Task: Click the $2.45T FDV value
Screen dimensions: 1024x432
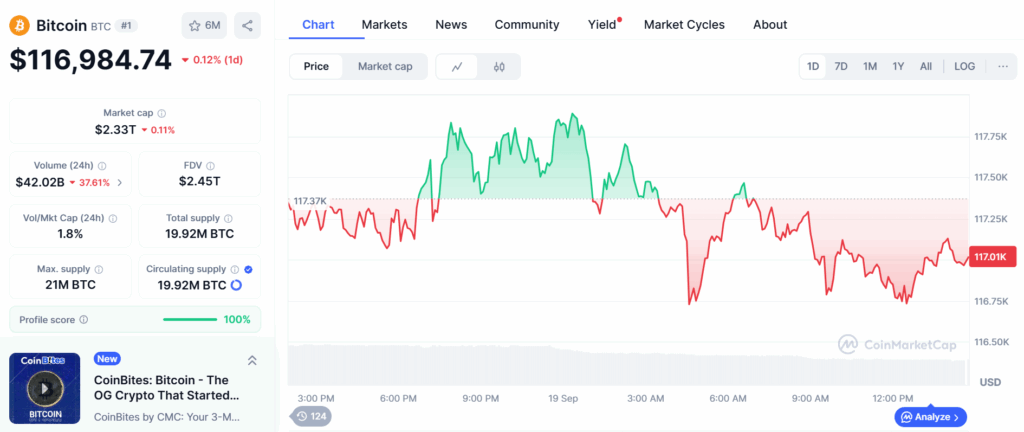Action: pyautogui.click(x=200, y=182)
